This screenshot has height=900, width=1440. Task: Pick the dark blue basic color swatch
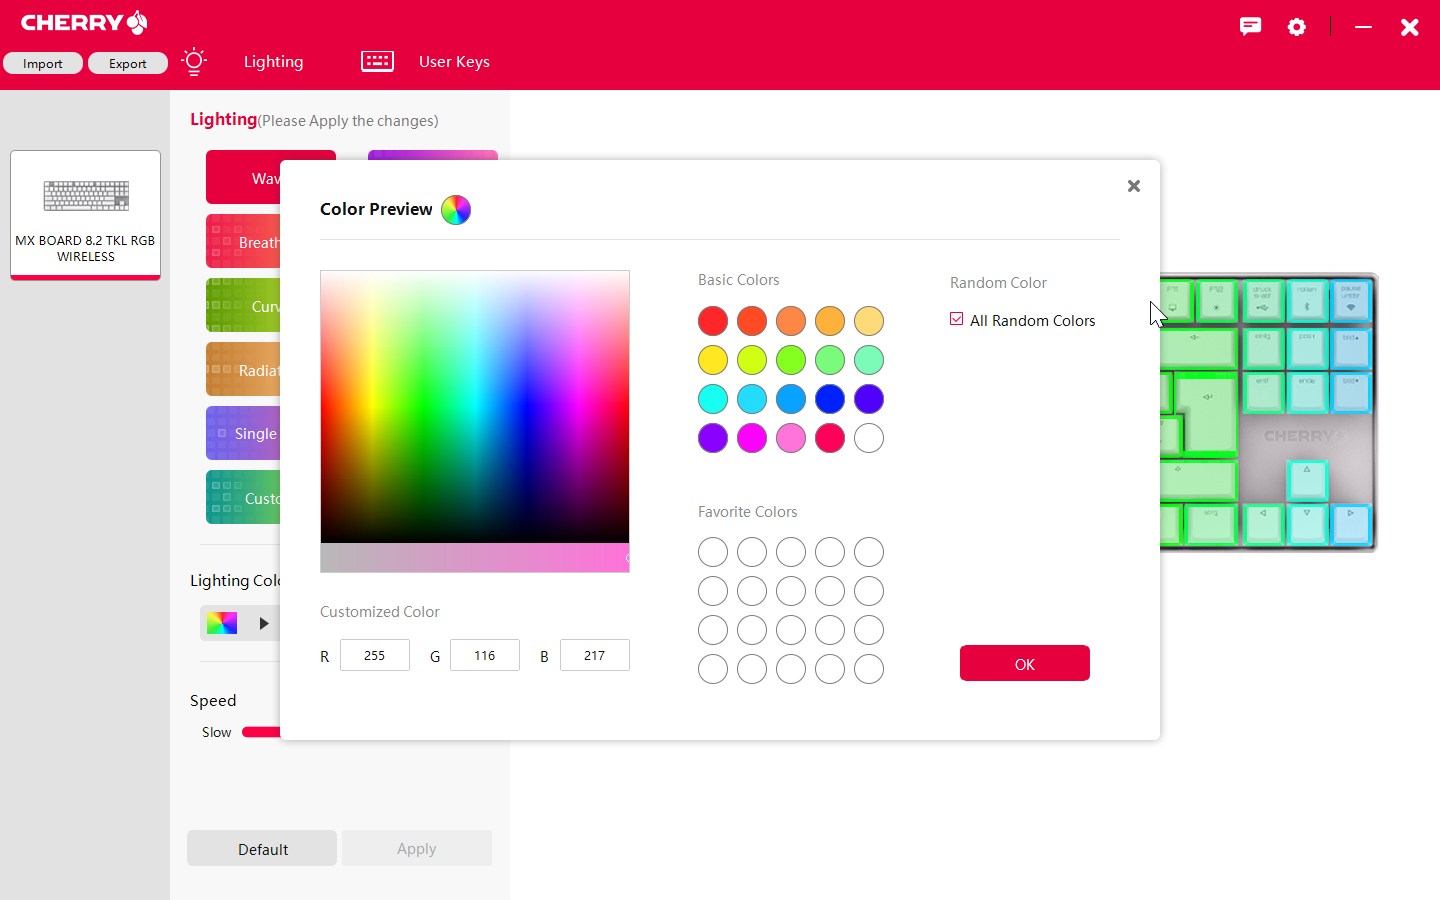pos(830,399)
